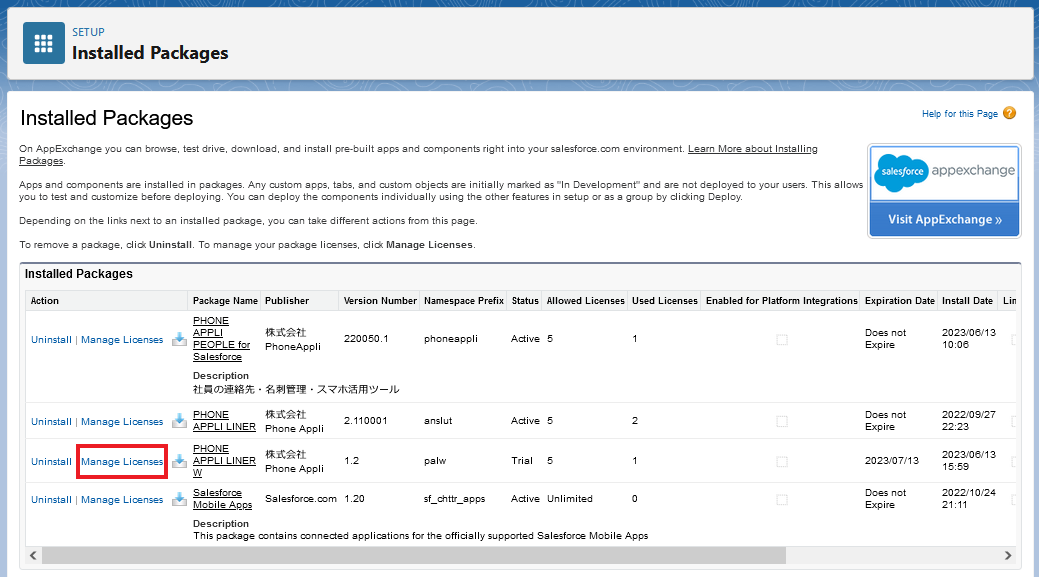Toggle Platform Integrations checkbox for anslut row
This screenshot has width=1039, height=577.
point(782,421)
